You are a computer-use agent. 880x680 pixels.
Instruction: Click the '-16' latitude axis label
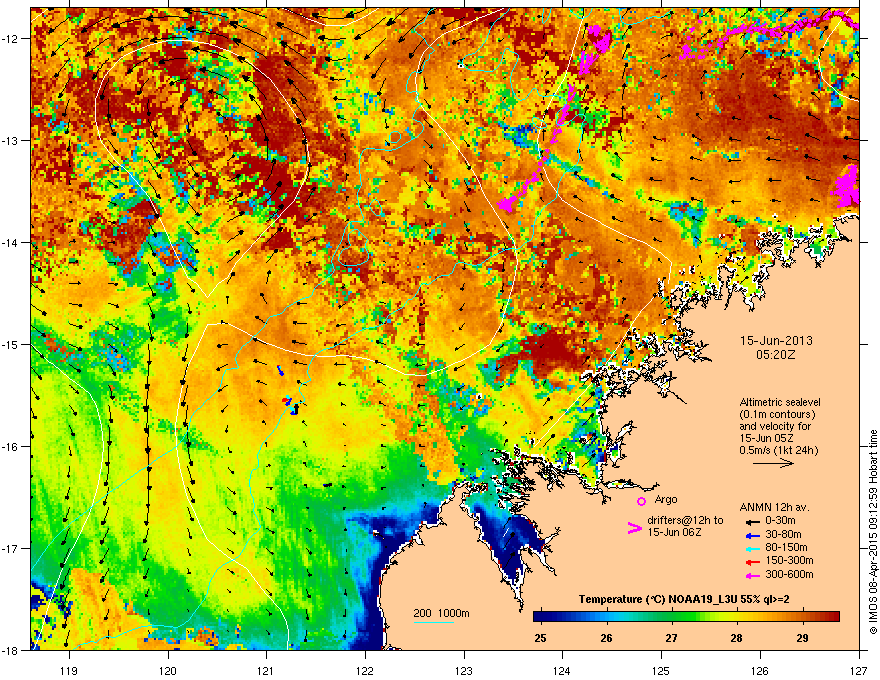click(x=11, y=447)
